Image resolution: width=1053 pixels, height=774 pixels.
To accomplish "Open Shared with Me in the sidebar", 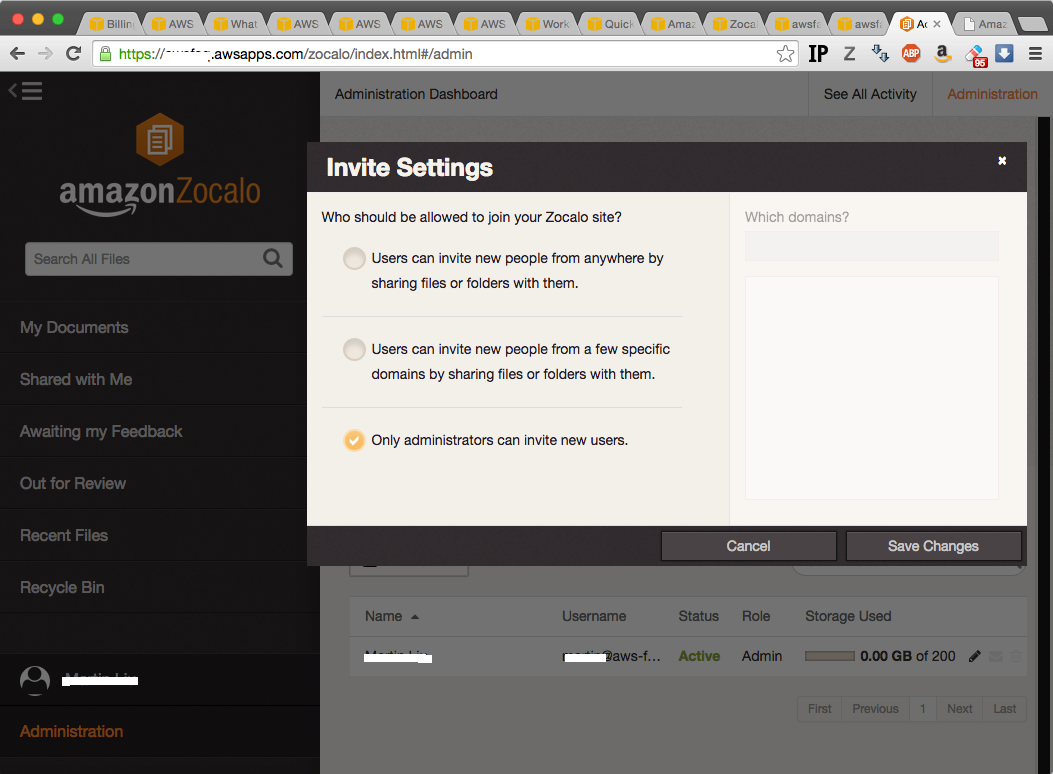I will point(76,379).
